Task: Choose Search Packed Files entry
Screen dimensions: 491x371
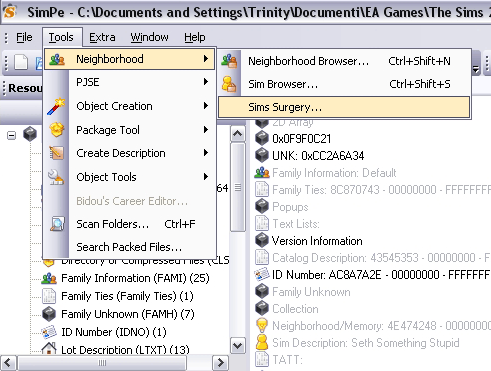Action: [x=129, y=247]
